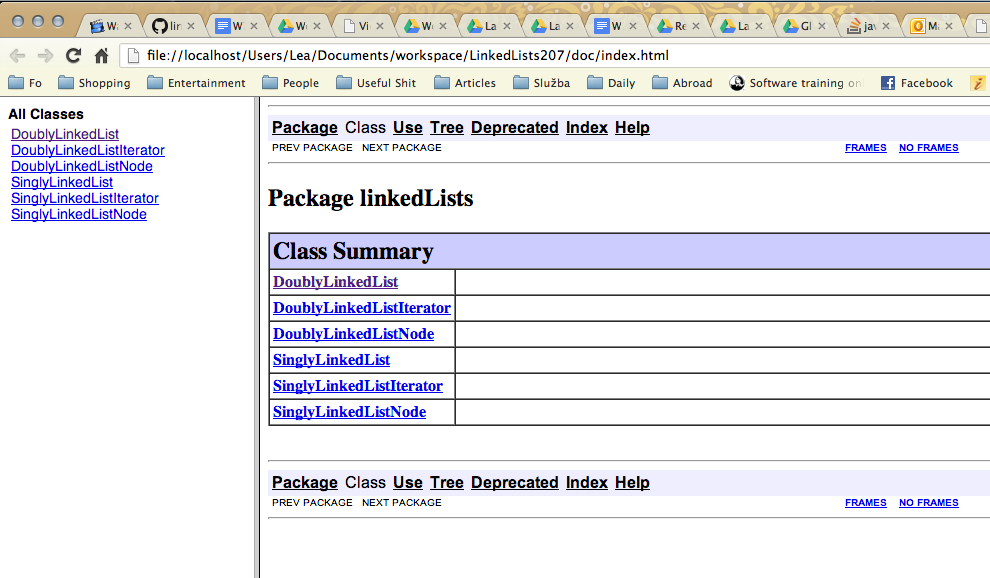Click the home icon in toolbar
This screenshot has width=990, height=578.
pyautogui.click(x=101, y=56)
